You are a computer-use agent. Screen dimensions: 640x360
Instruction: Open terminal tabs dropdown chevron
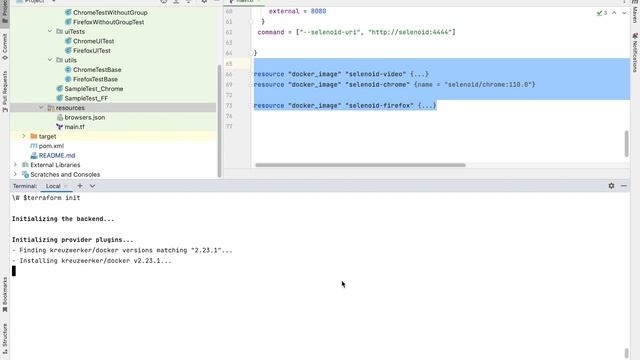point(92,186)
